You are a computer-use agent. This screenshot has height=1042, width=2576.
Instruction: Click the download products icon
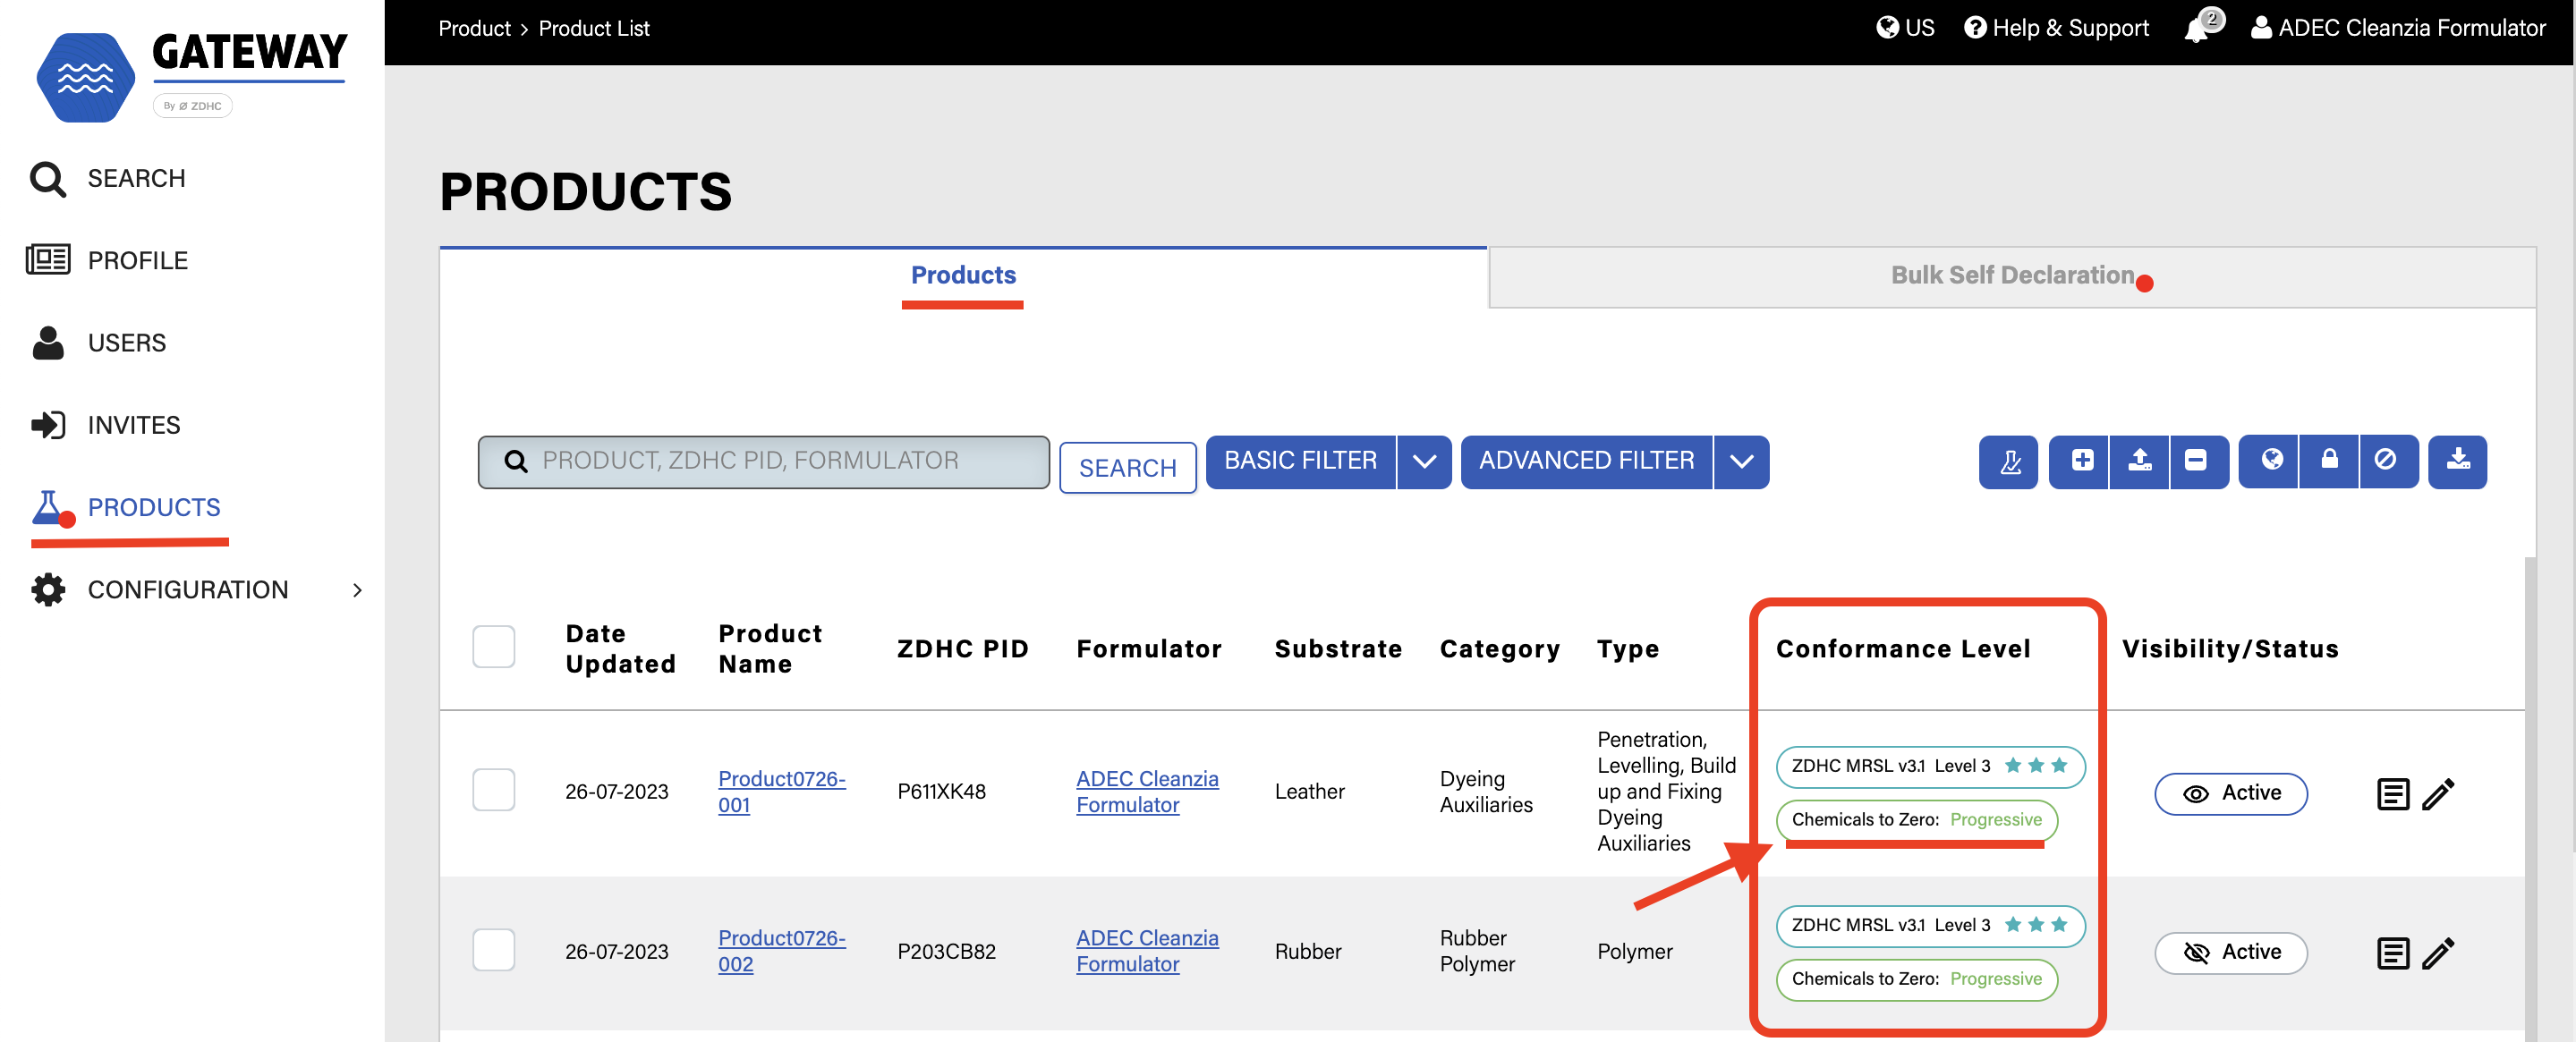pyautogui.click(x=2458, y=461)
